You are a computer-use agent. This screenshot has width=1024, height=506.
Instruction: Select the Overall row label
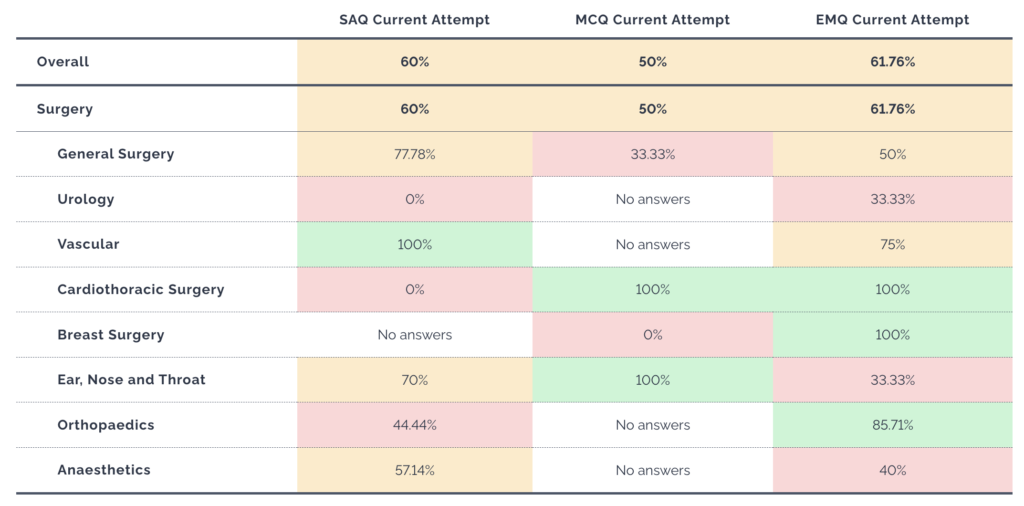tap(63, 62)
